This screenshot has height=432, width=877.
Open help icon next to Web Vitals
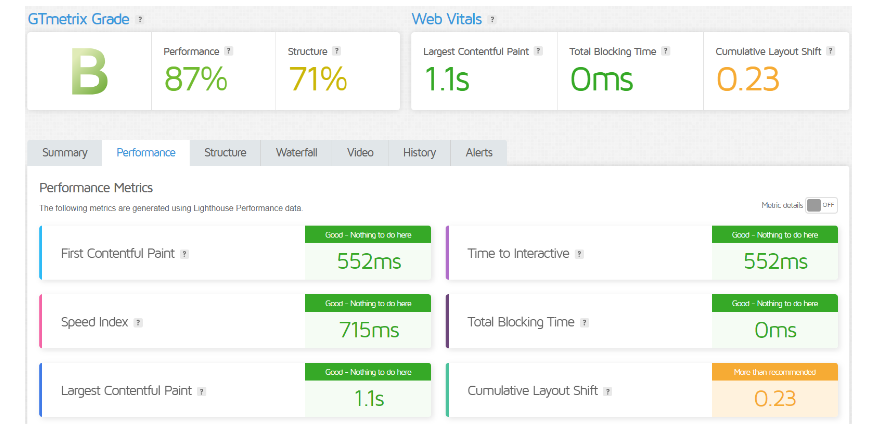492,20
